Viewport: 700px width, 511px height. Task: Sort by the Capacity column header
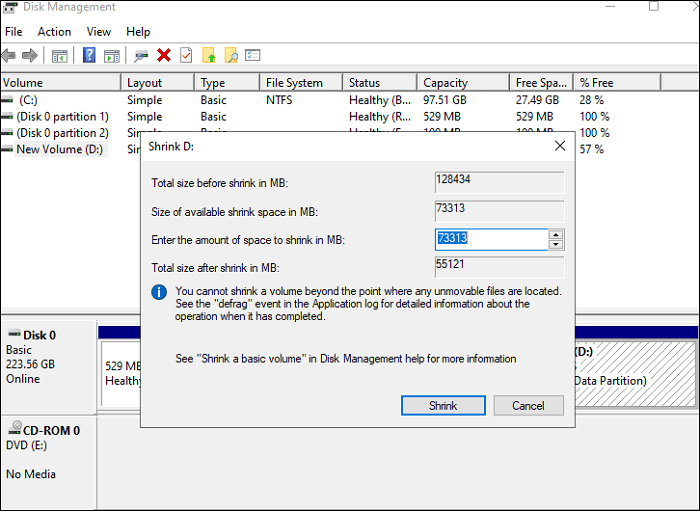(445, 83)
